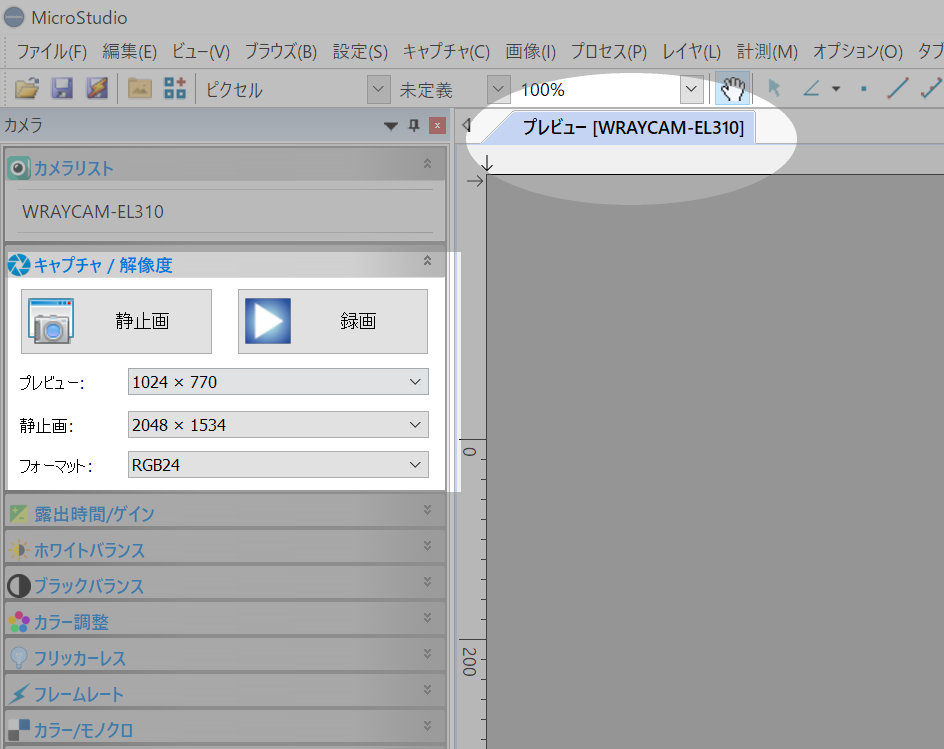Open the 編集(E) menu
944x749 pixels.
coord(129,52)
